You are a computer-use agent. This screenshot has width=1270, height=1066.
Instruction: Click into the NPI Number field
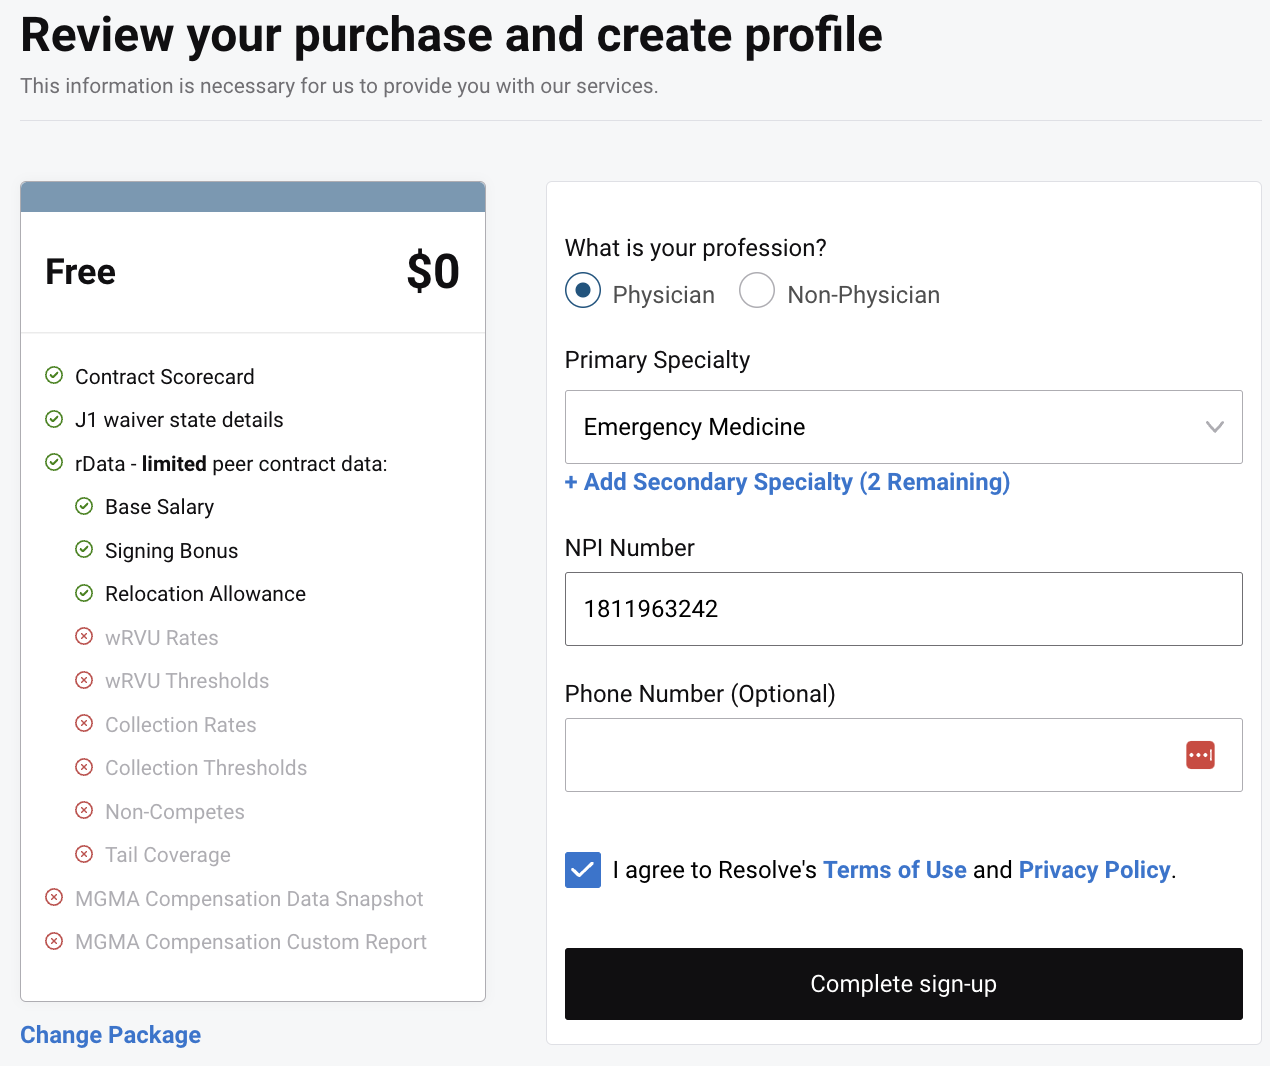coord(903,609)
